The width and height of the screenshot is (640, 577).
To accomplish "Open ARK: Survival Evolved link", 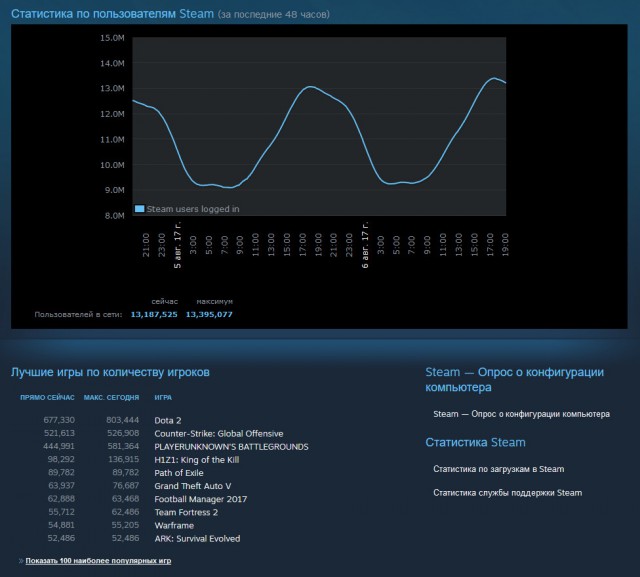I will coord(197,538).
